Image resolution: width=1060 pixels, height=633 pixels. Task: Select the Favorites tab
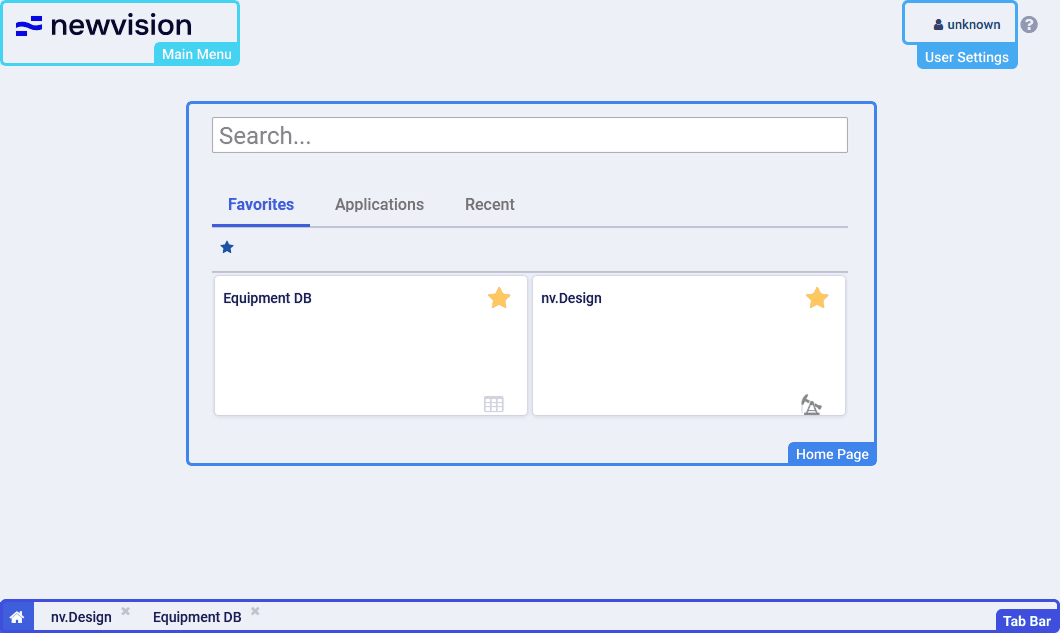click(x=261, y=204)
